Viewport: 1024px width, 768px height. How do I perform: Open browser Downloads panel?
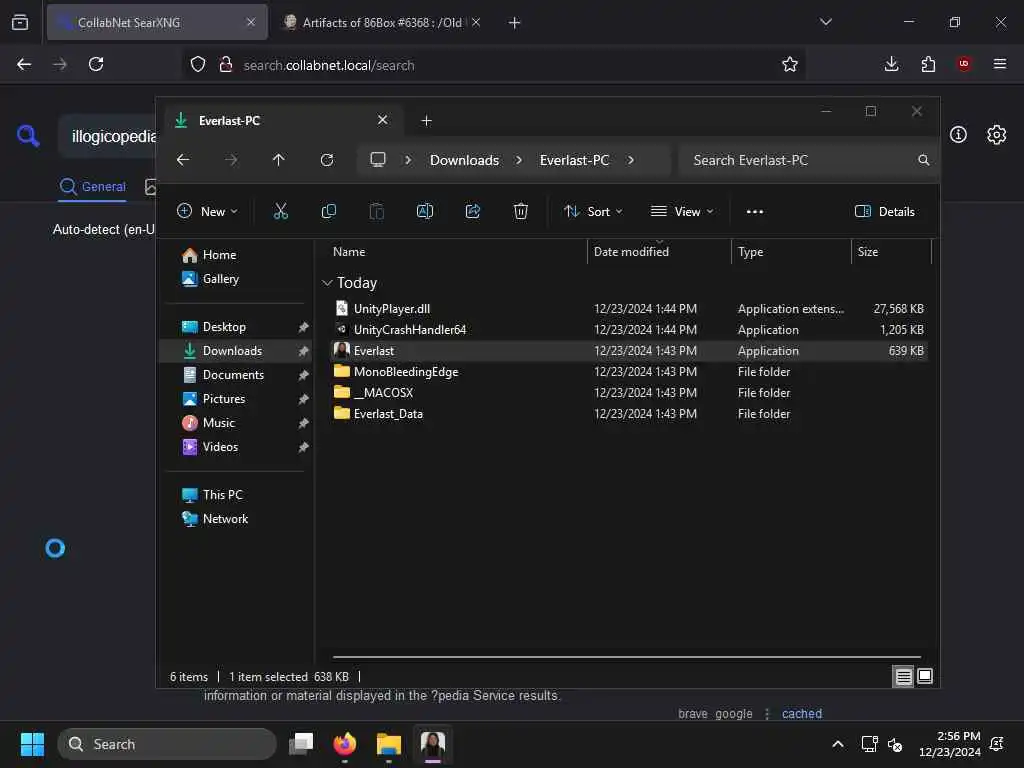(891, 64)
